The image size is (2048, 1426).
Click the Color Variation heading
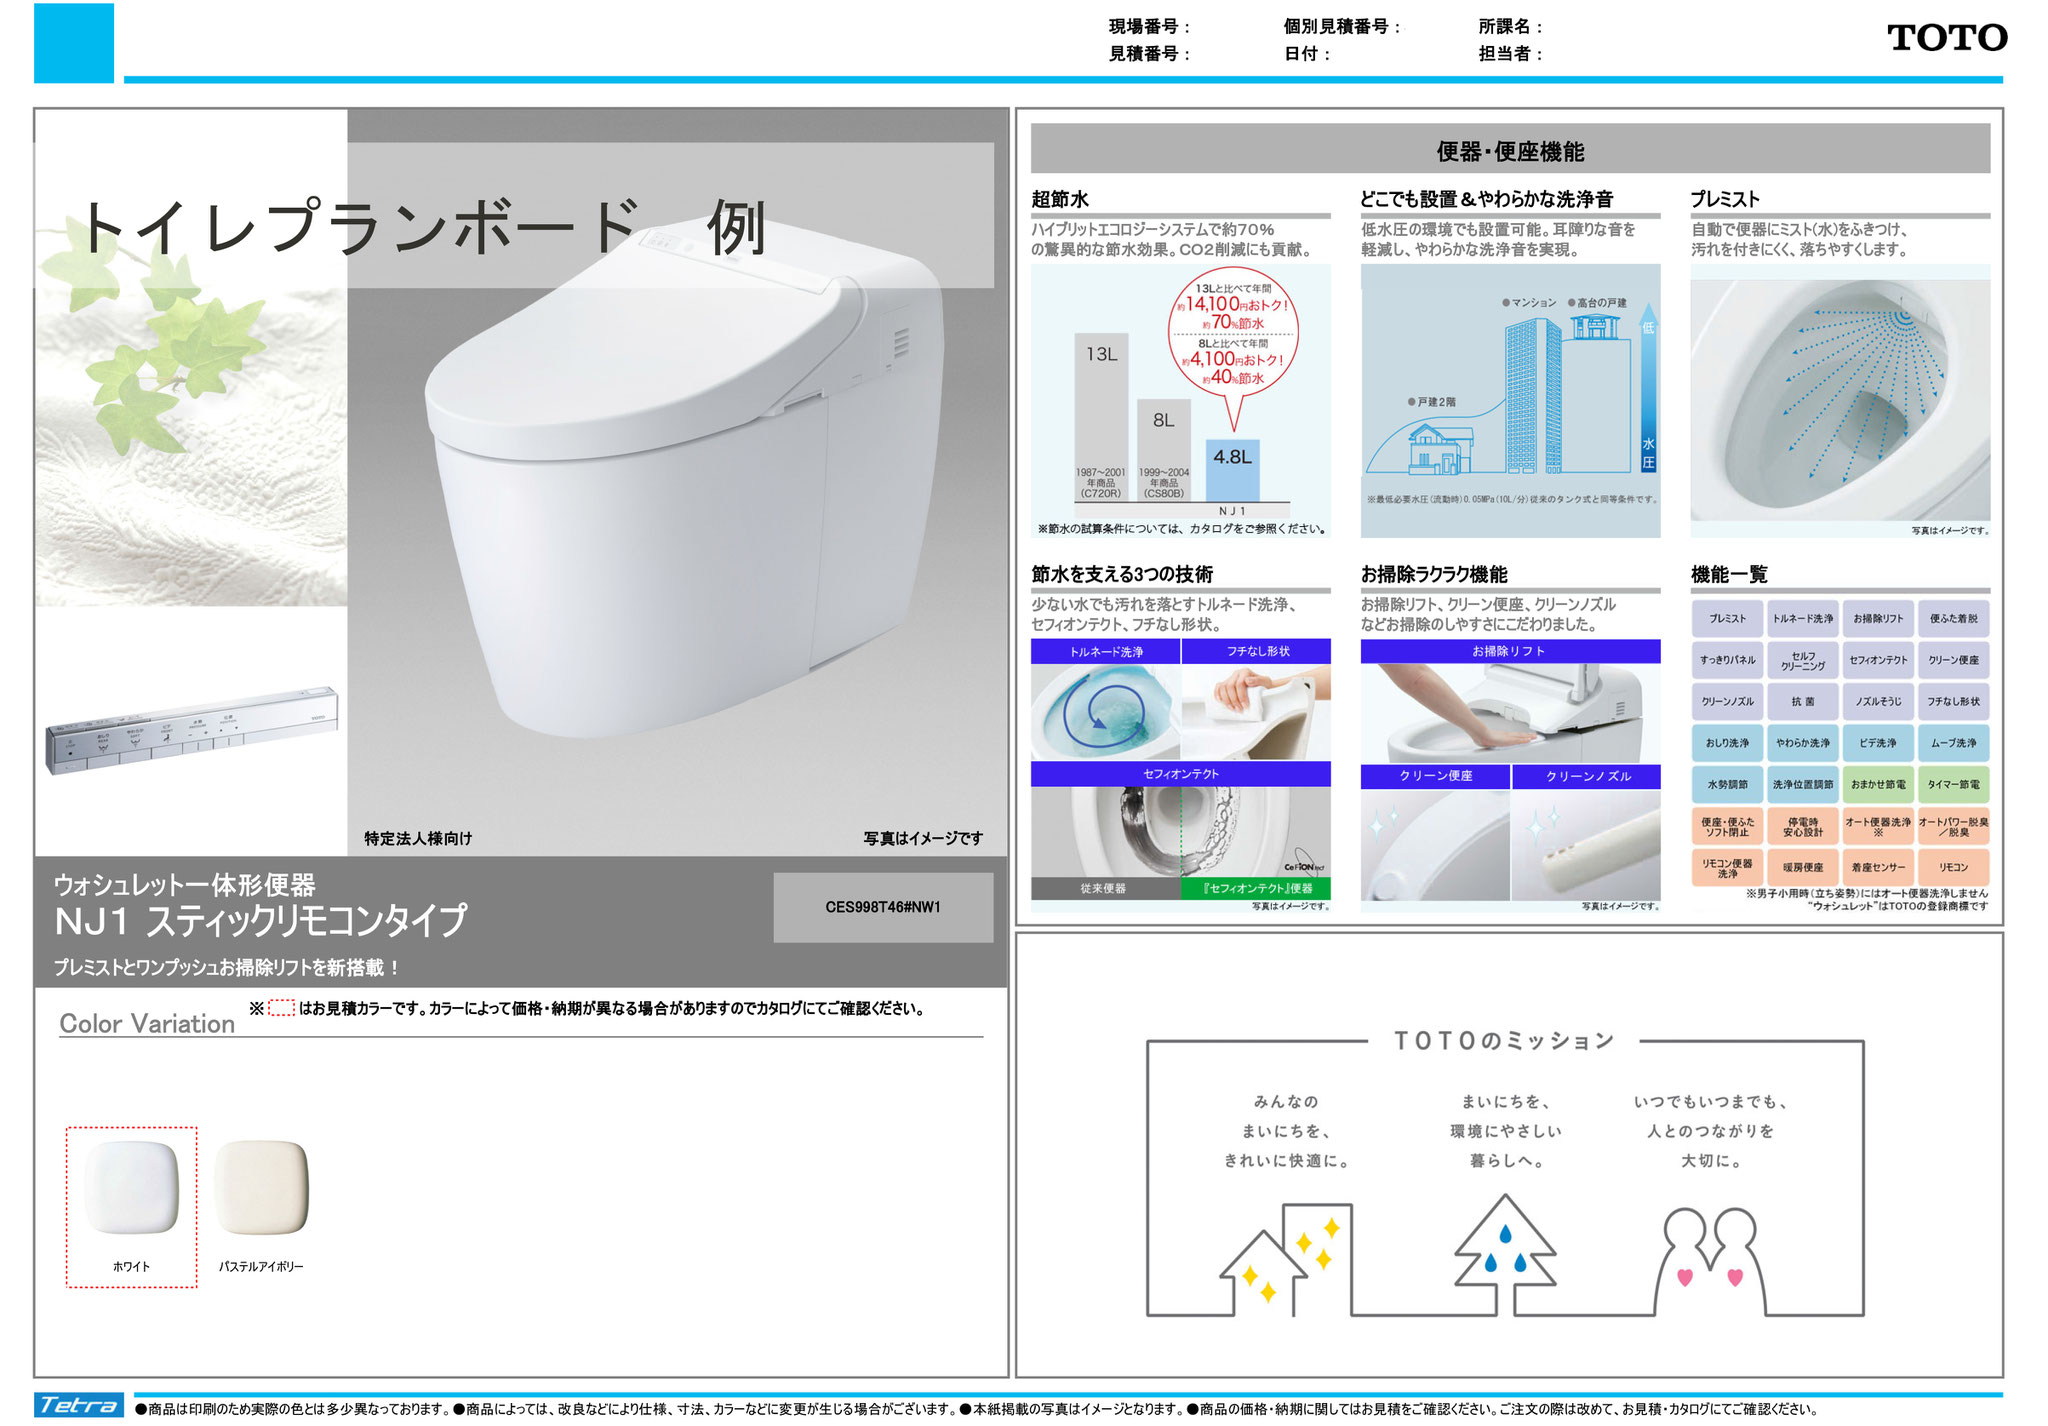147,1024
